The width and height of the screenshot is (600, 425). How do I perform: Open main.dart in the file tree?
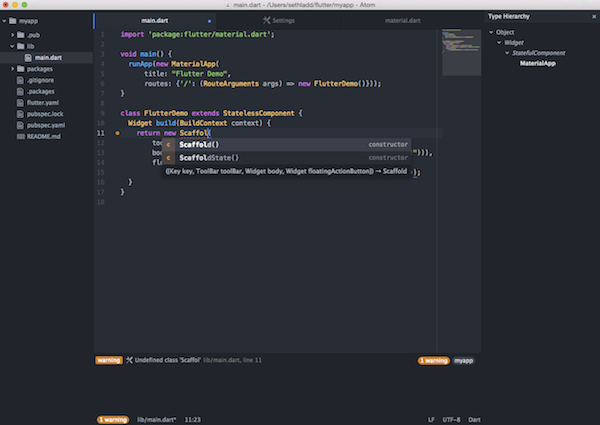click(48, 57)
